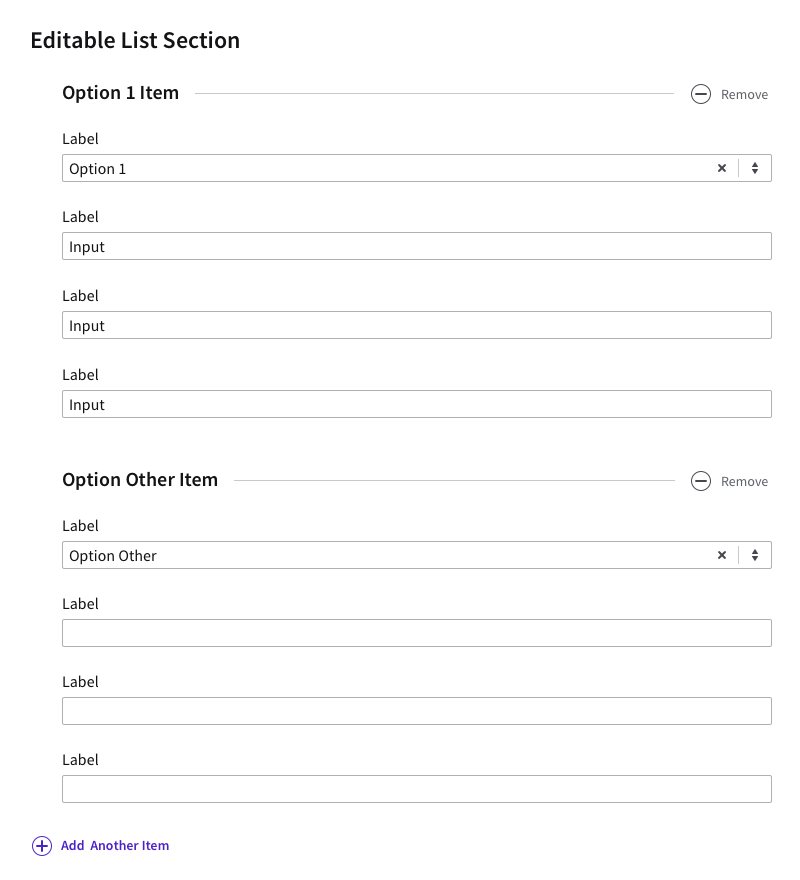800x880 pixels.
Task: Clear the Option Other selection using the x icon
Action: tap(722, 555)
